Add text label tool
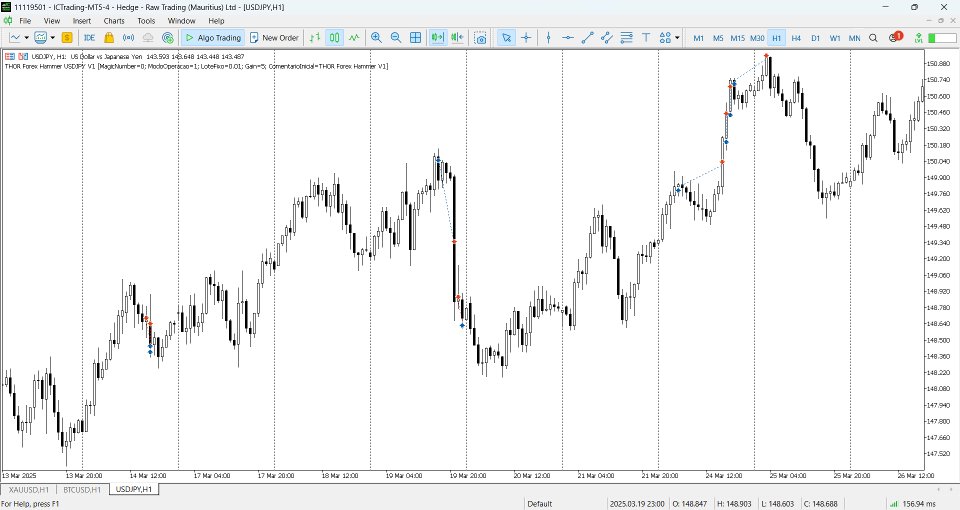Image resolution: width=960 pixels, height=510 pixels. [x=646, y=37]
